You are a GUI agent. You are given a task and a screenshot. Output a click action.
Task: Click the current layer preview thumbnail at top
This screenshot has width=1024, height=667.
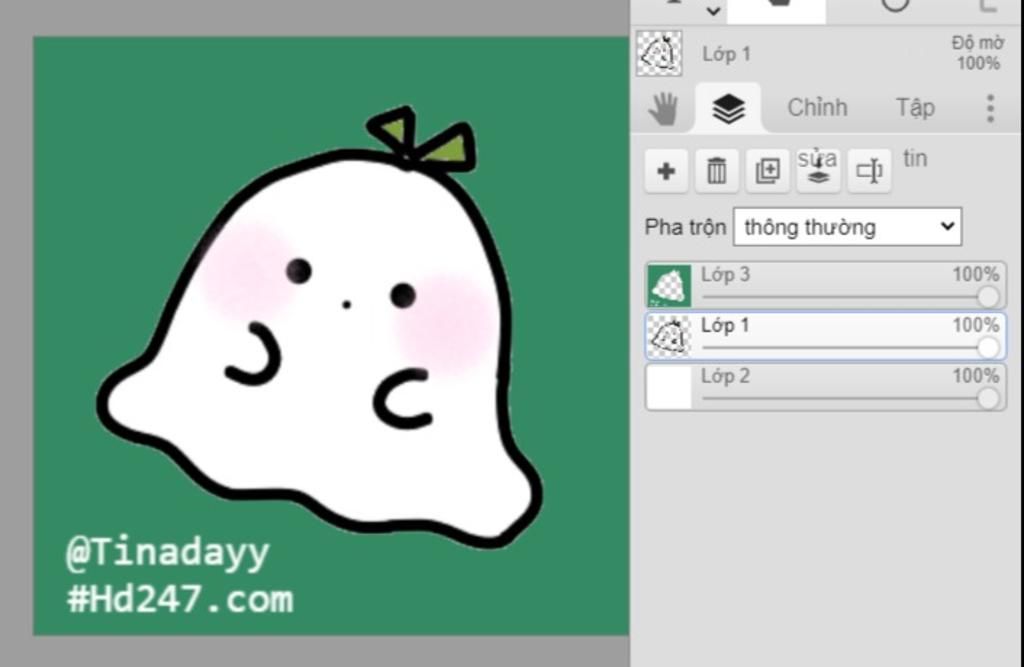[659, 54]
